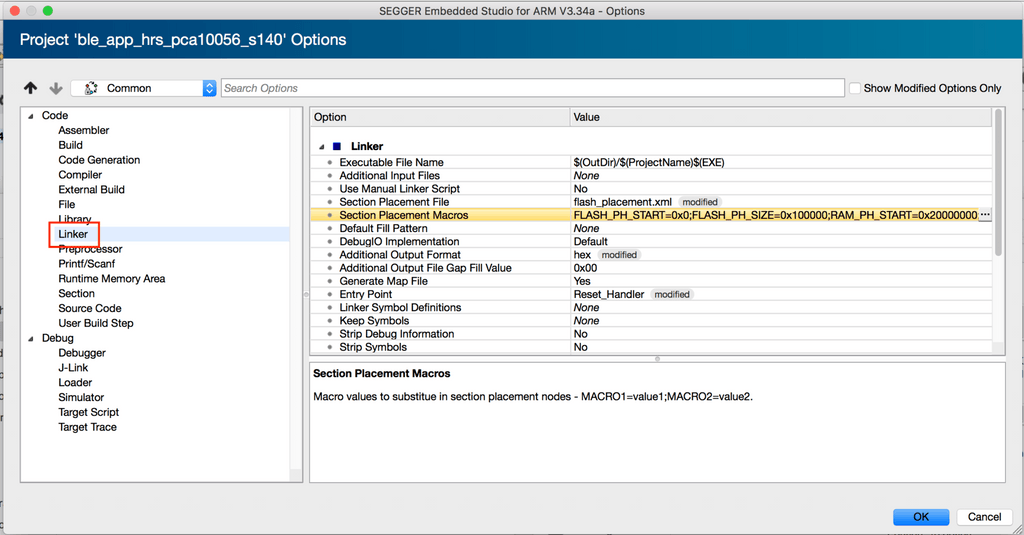
Task: Click the down arrow navigation icon
Action: 56,88
